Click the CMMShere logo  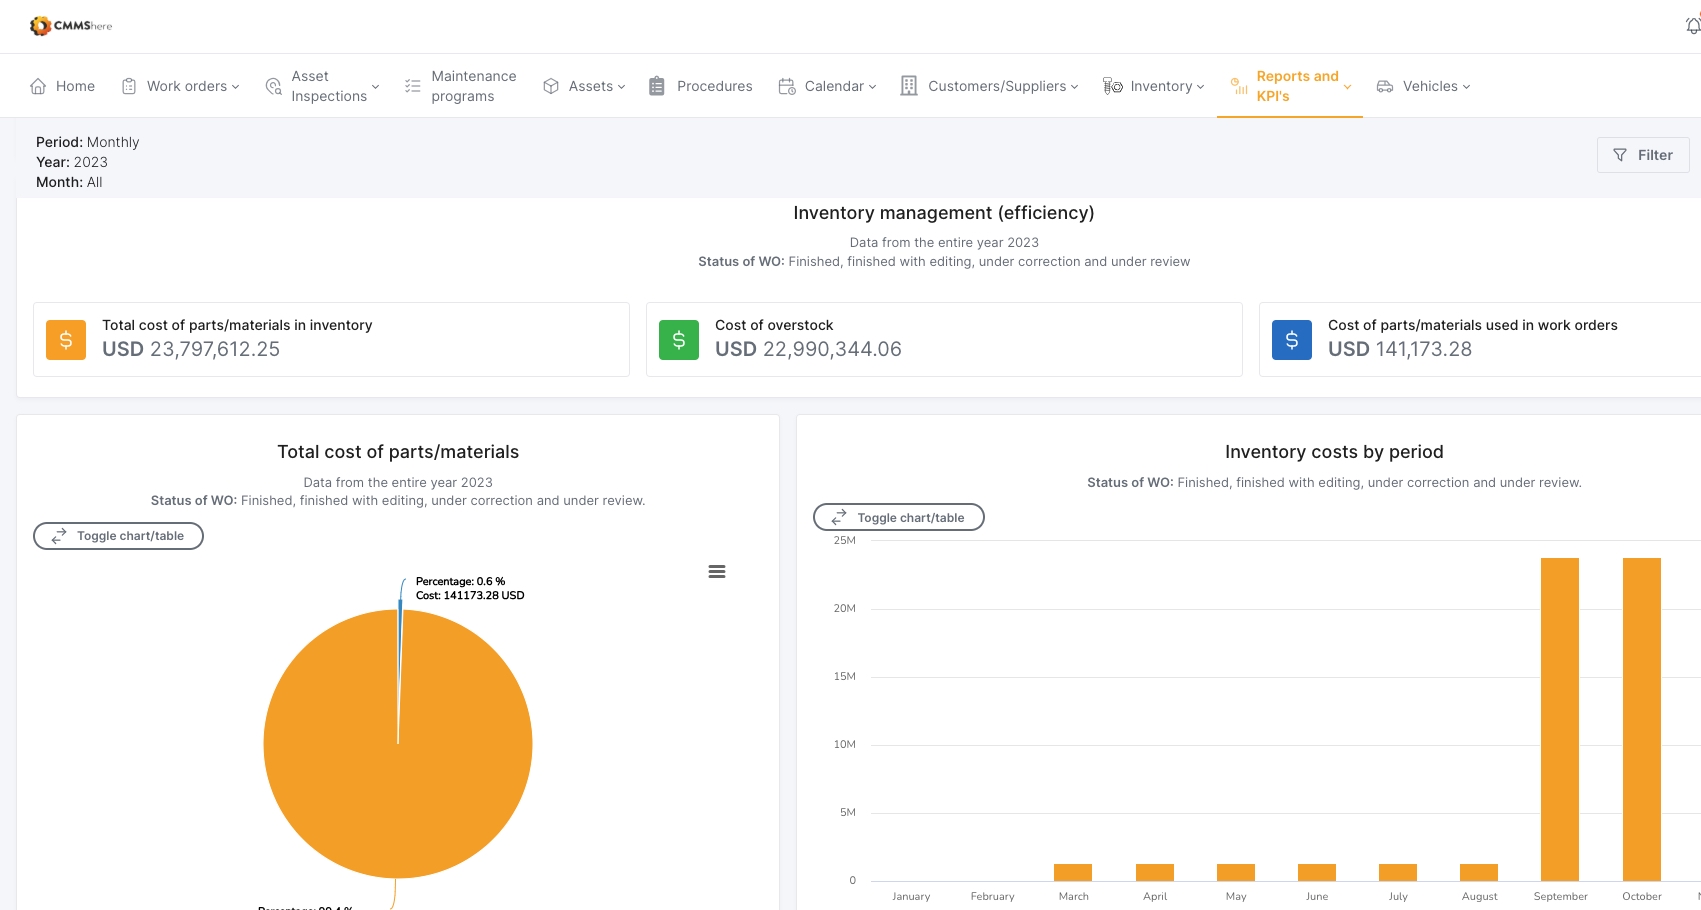[70, 26]
